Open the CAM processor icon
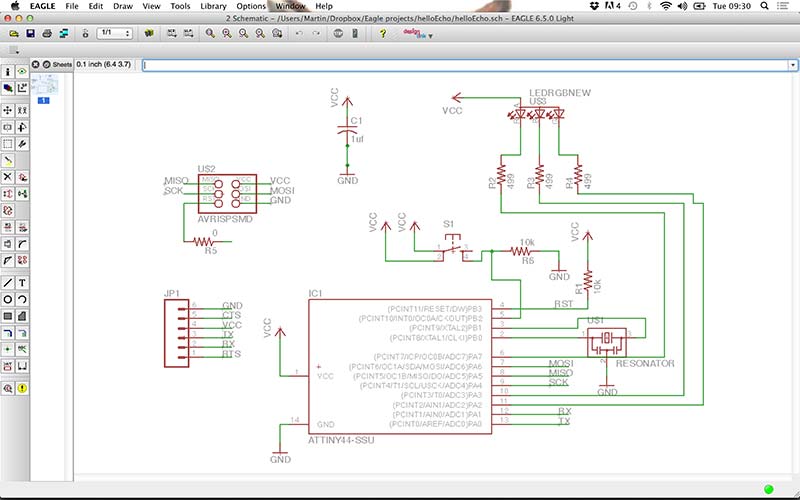Screen dimensions: 800x500 (64, 34)
